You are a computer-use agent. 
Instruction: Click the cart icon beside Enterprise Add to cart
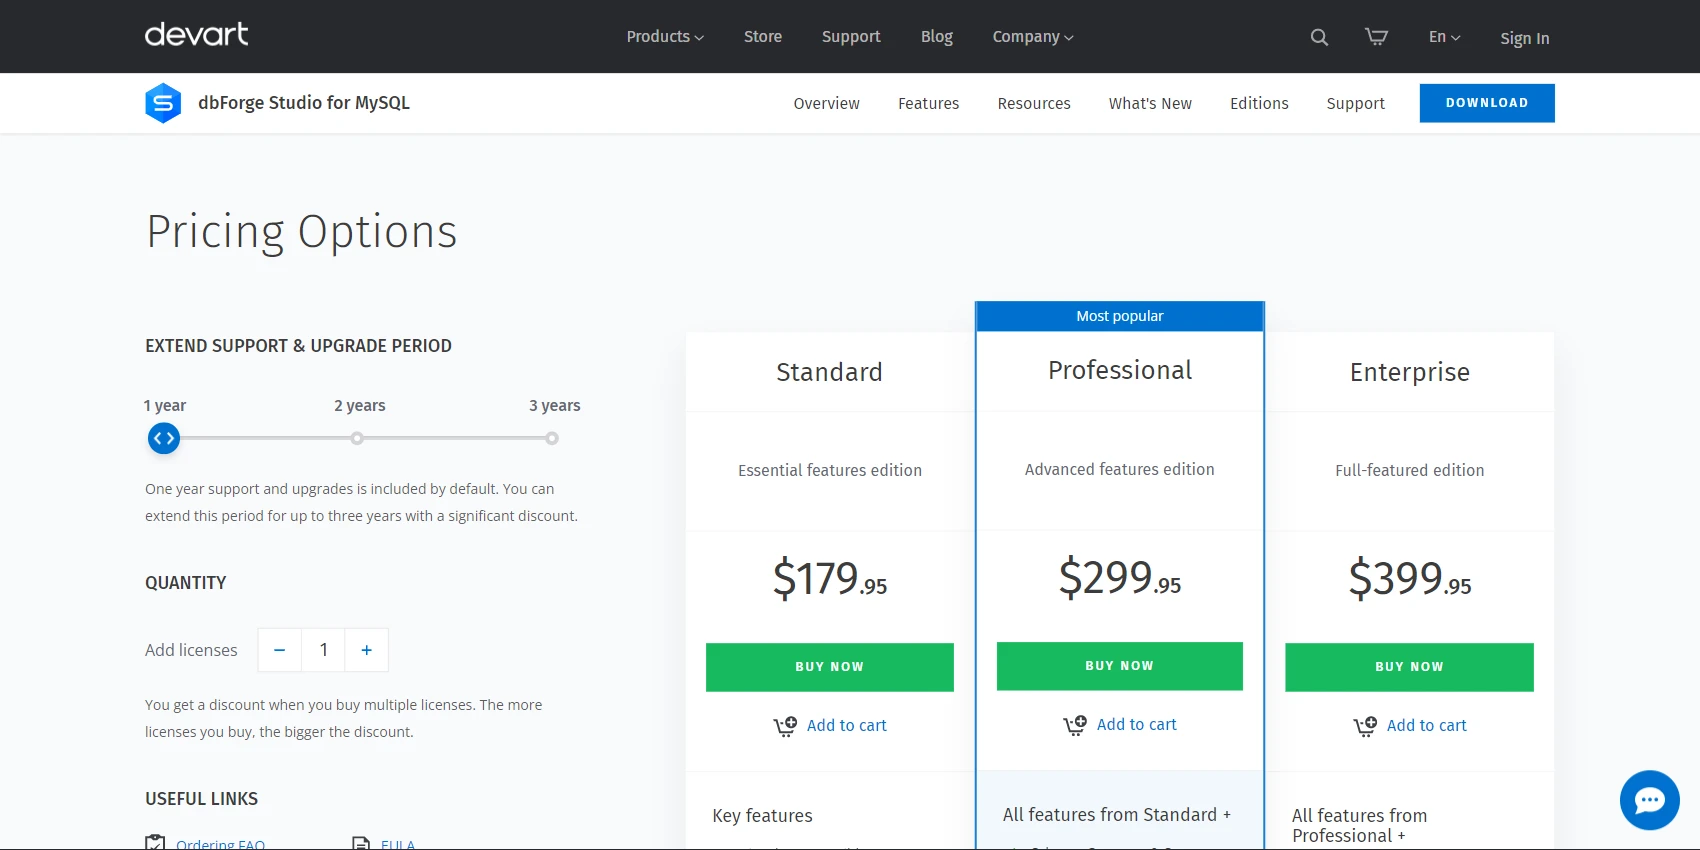[x=1365, y=726]
